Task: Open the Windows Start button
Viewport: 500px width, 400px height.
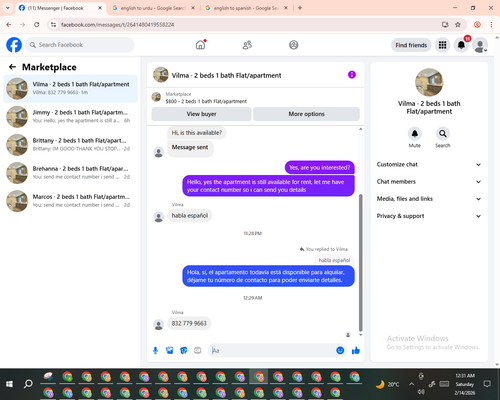Action: tap(9, 384)
